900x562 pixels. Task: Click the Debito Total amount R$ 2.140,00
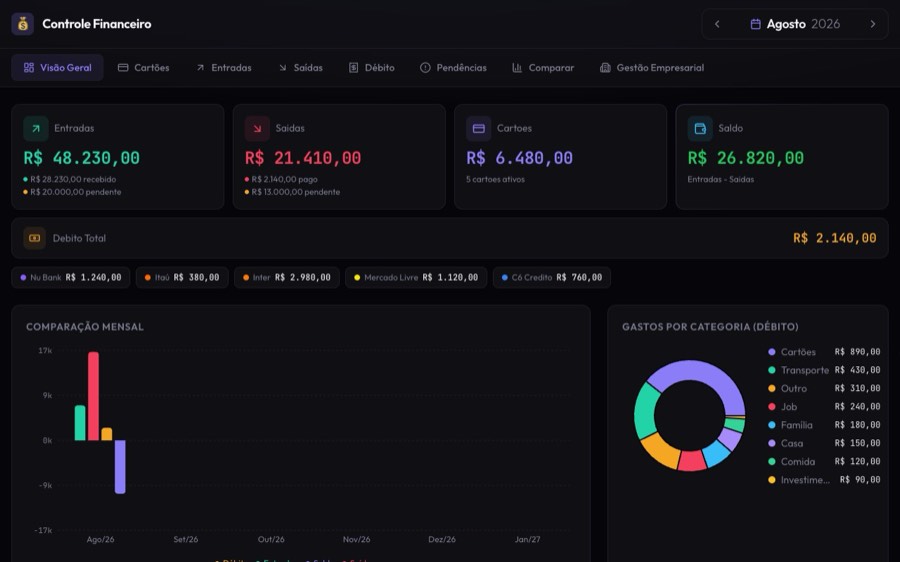click(835, 238)
